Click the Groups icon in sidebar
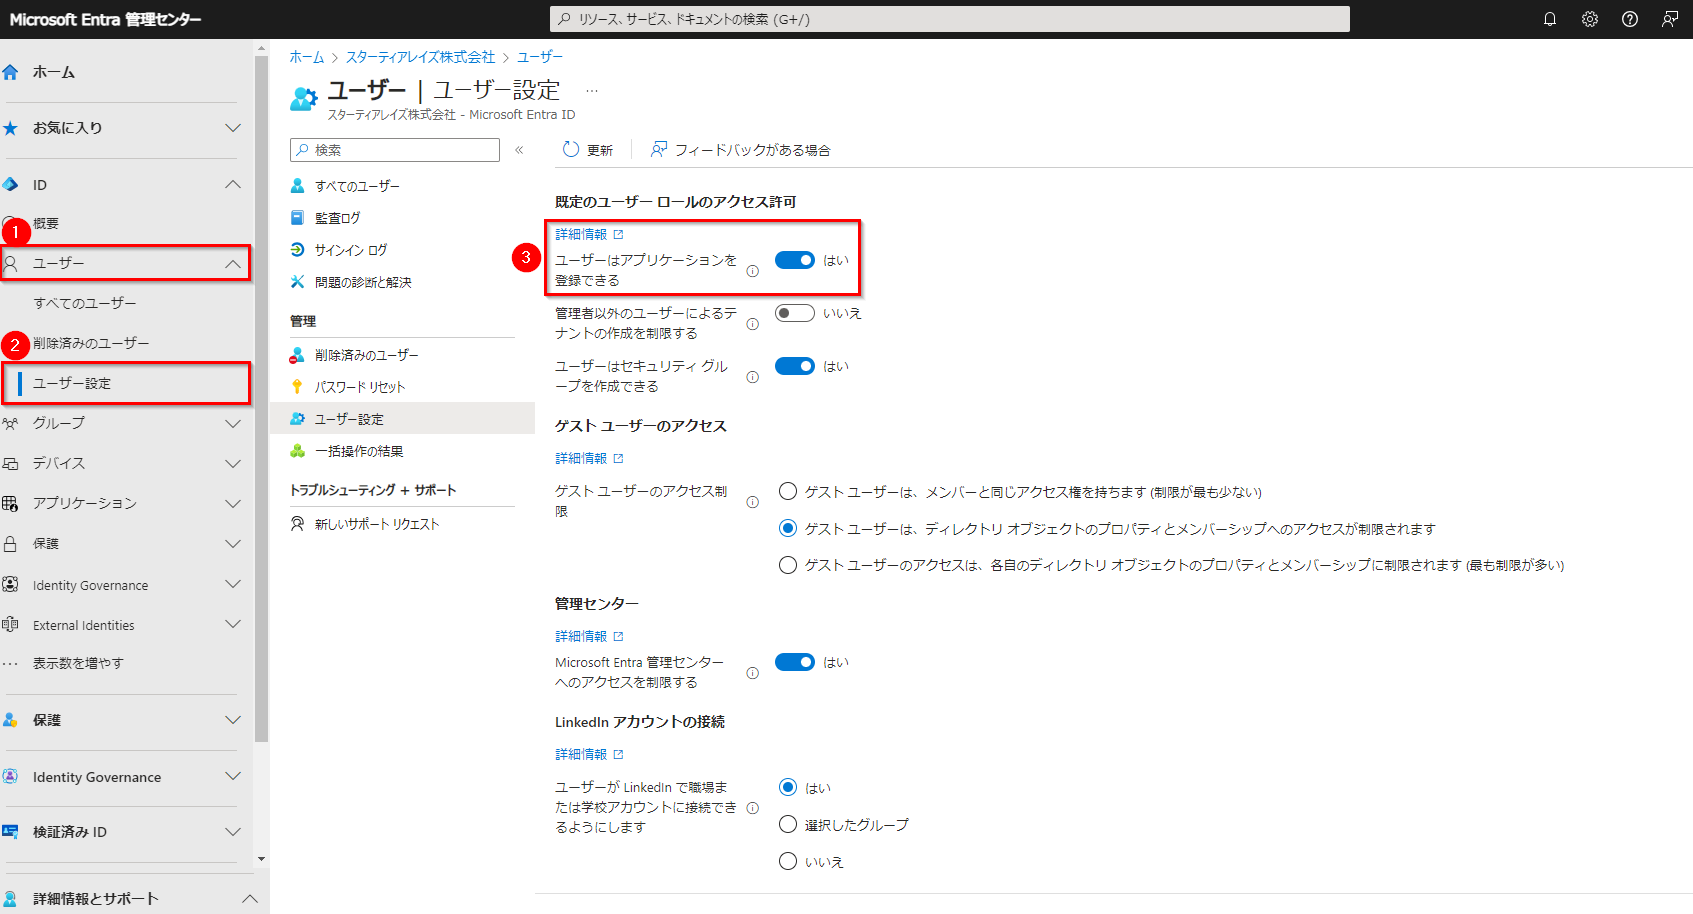Viewport: 1693px width, 914px height. (x=11, y=423)
